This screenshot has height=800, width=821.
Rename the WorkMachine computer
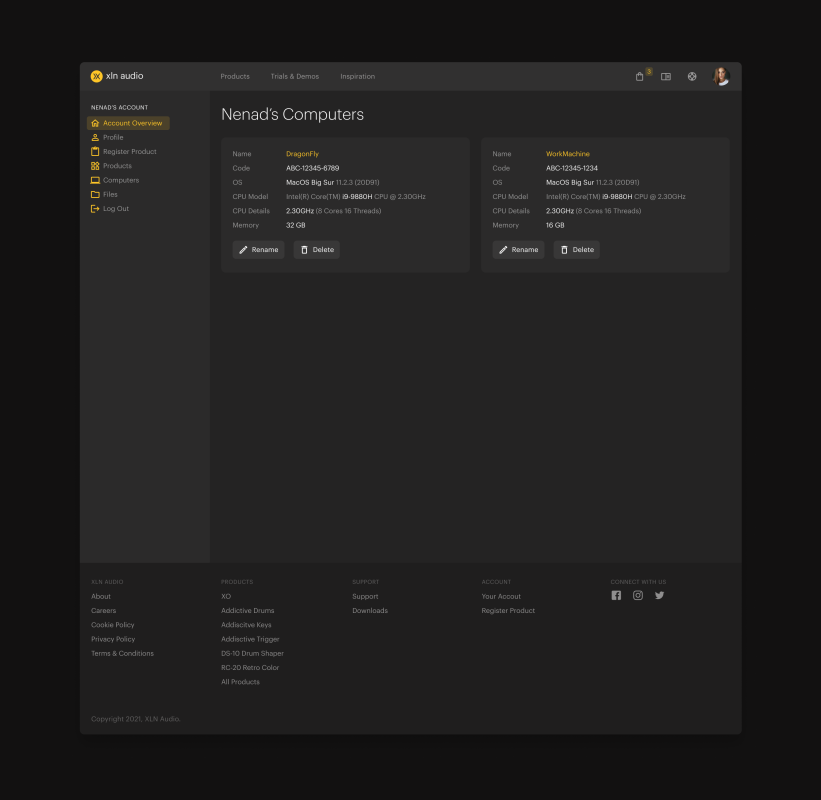[518, 250]
